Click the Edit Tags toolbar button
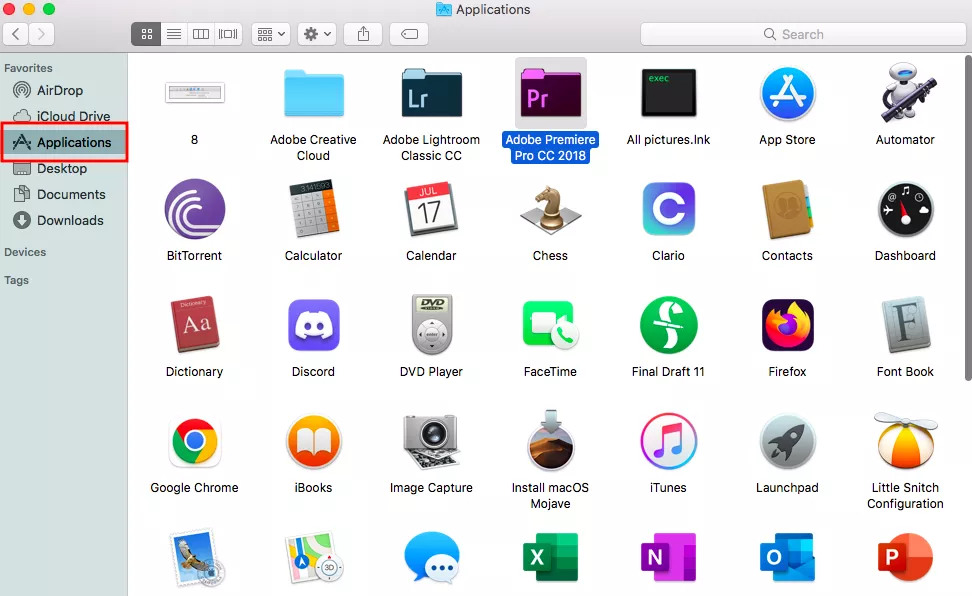The image size is (972, 596). tap(409, 34)
